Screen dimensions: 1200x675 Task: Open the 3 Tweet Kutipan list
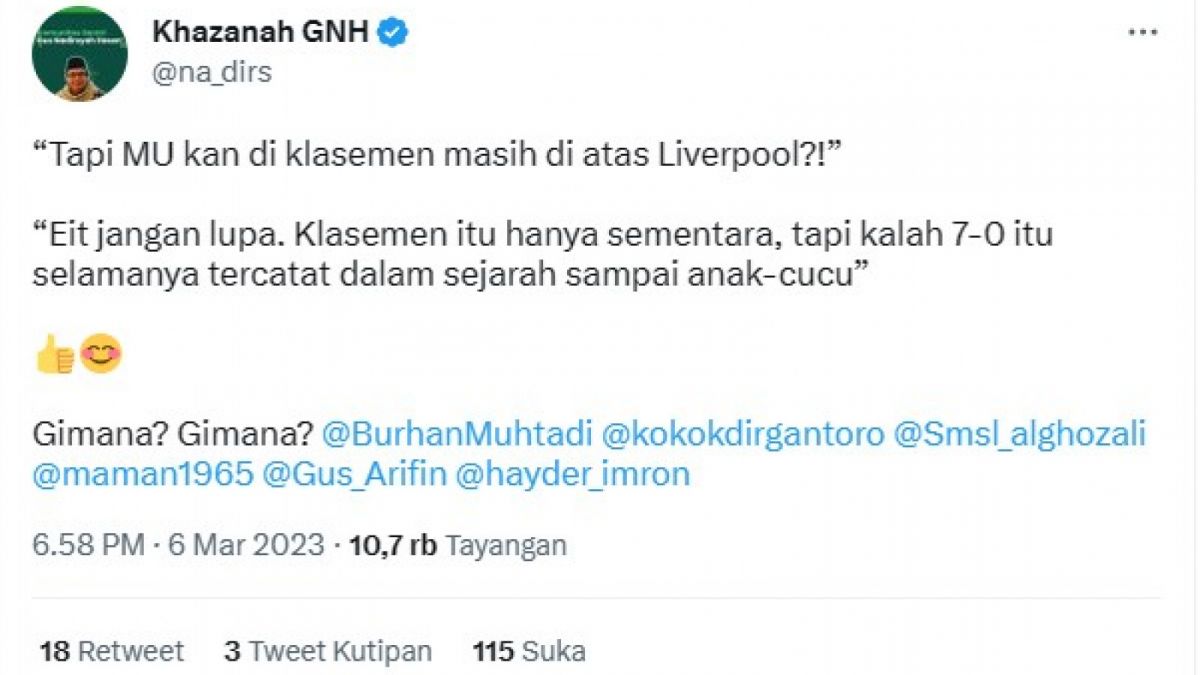click(x=328, y=652)
